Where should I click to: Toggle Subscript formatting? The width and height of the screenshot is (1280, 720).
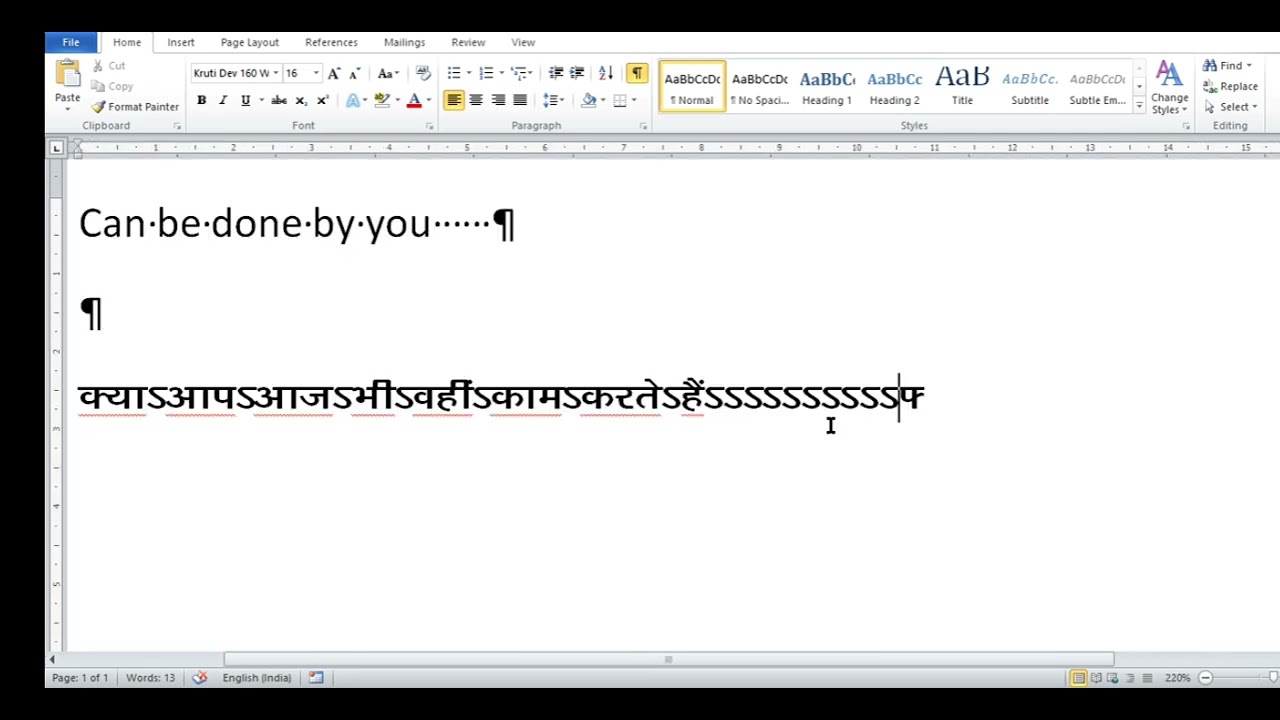(x=301, y=100)
